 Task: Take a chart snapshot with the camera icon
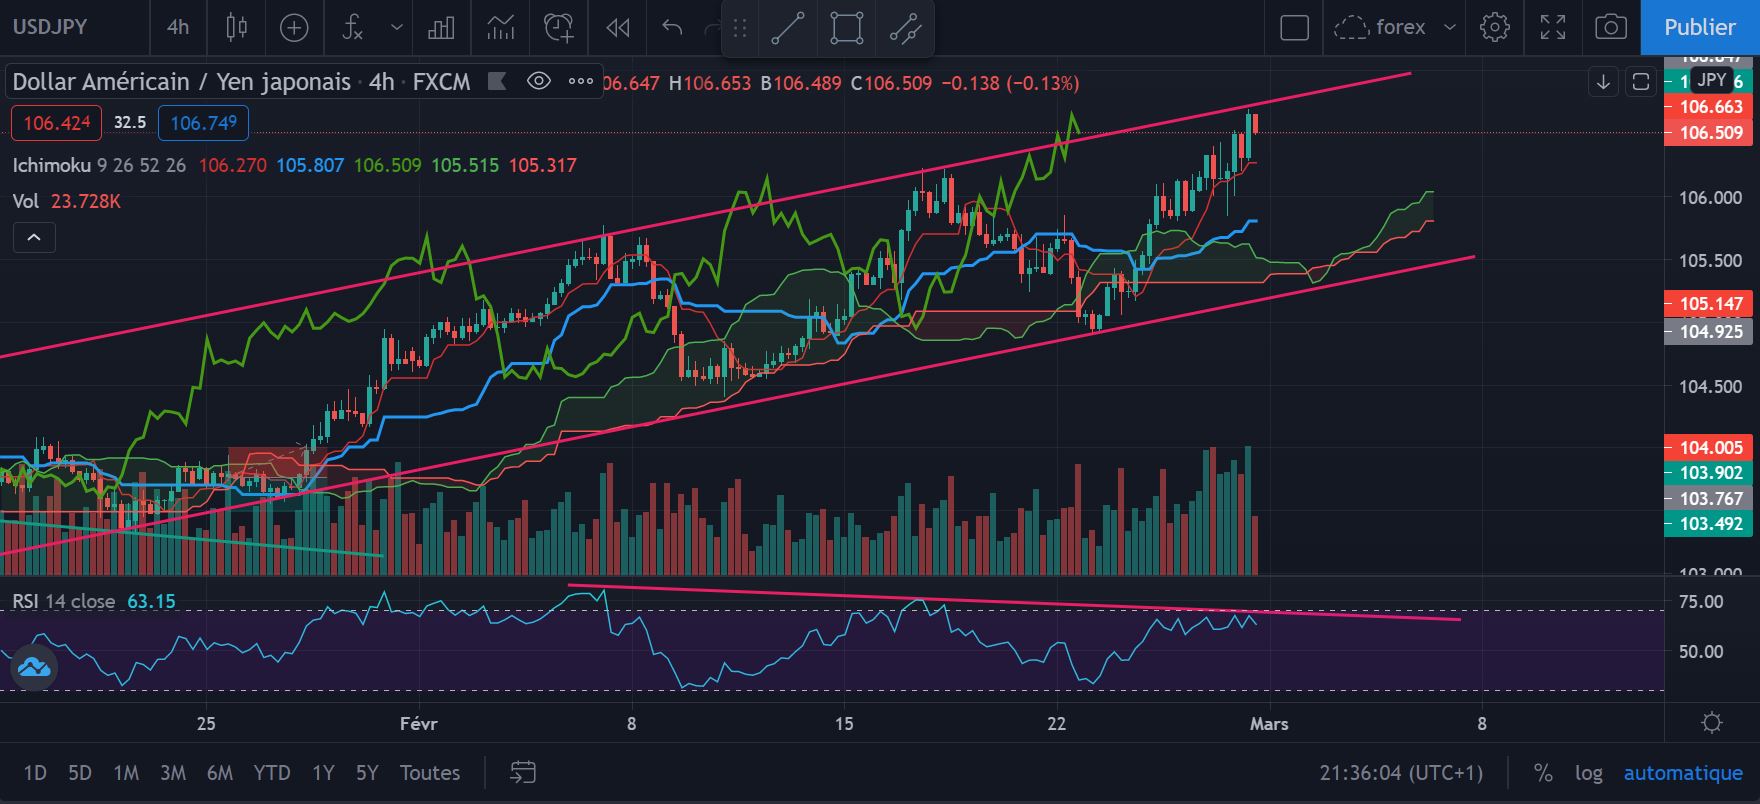[1610, 27]
